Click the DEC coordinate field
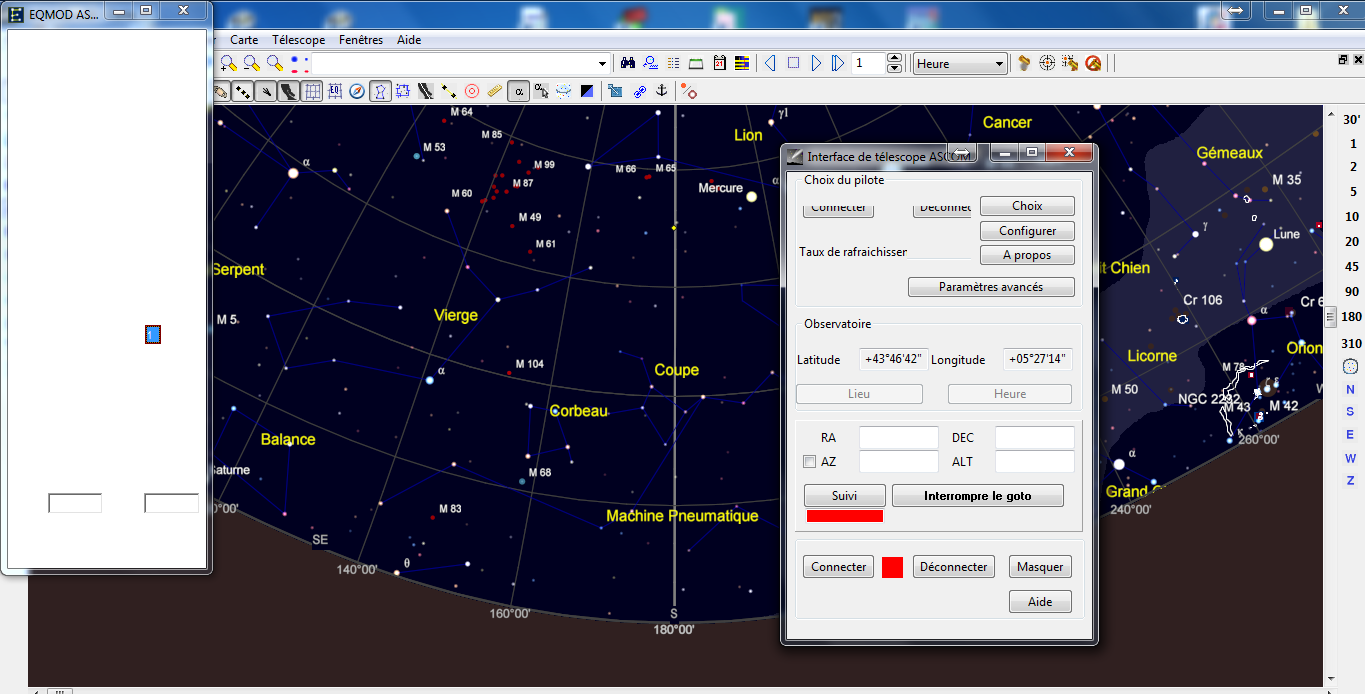 (x=1035, y=438)
